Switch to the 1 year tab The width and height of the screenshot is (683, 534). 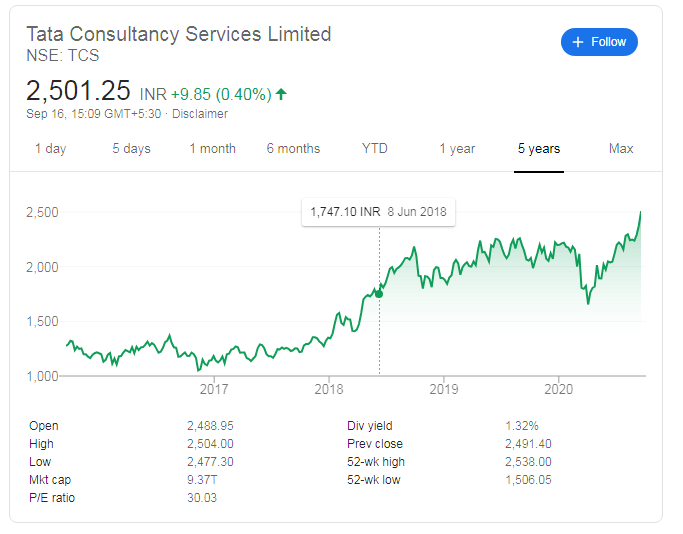(457, 149)
